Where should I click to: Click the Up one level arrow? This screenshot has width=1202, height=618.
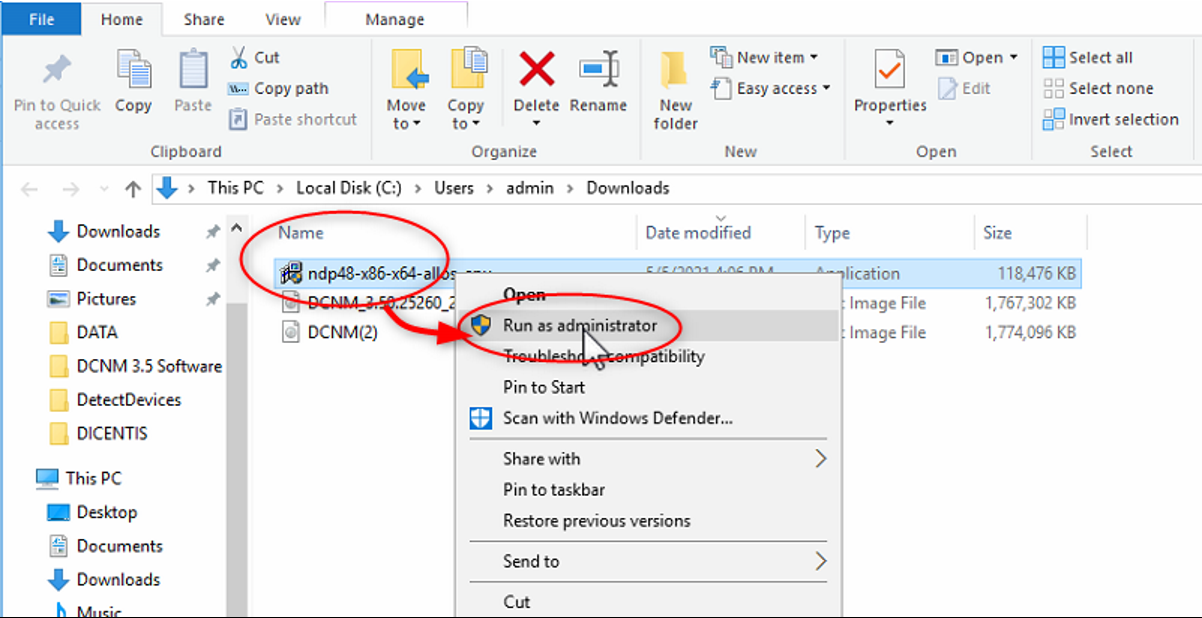point(132,188)
